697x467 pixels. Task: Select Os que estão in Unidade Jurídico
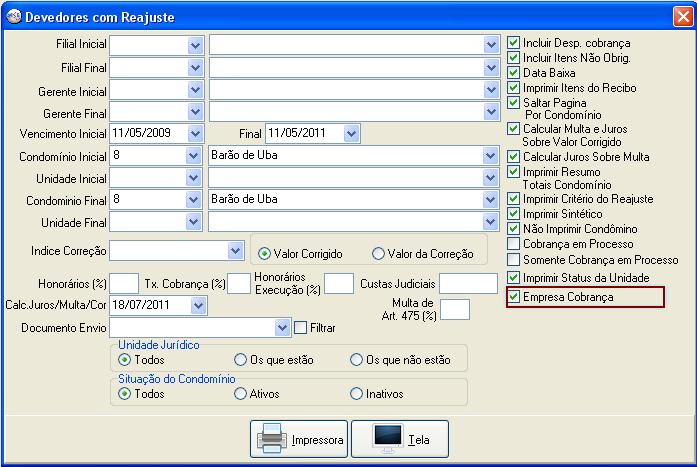coord(240,360)
